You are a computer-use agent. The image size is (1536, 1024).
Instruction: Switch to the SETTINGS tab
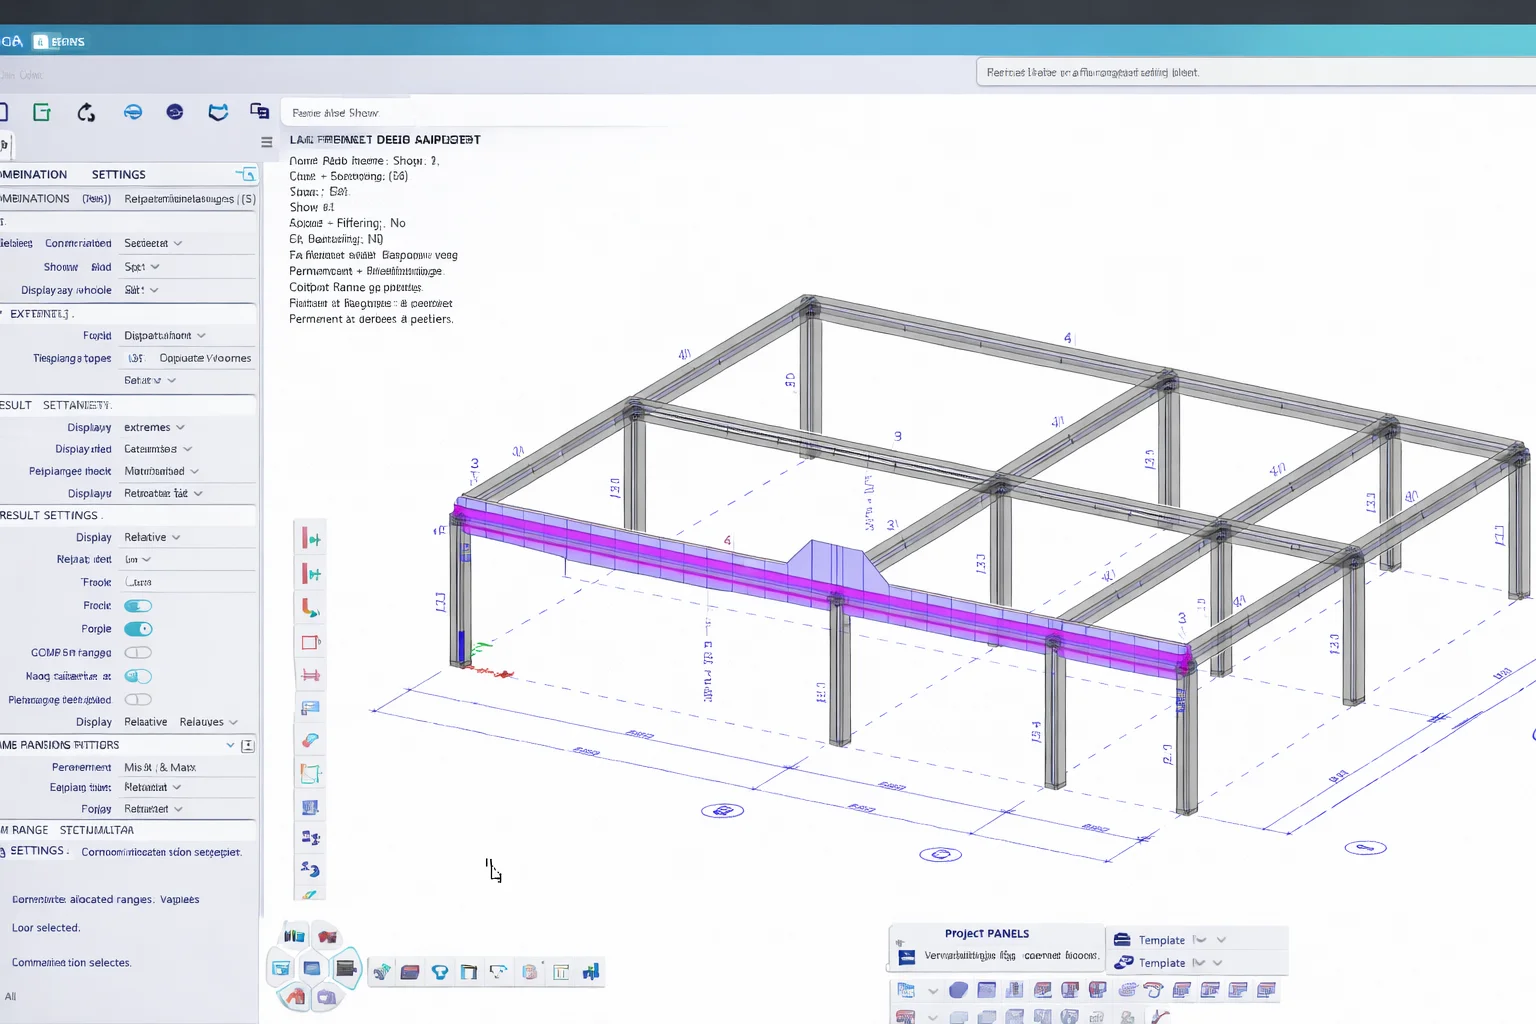tap(118, 175)
